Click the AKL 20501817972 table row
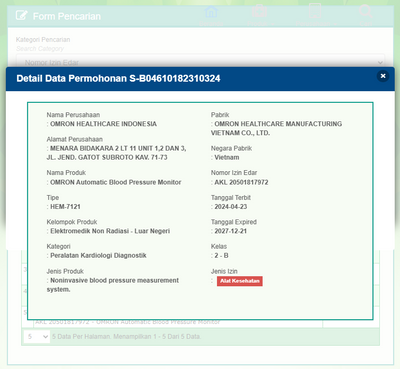 (x=178, y=322)
